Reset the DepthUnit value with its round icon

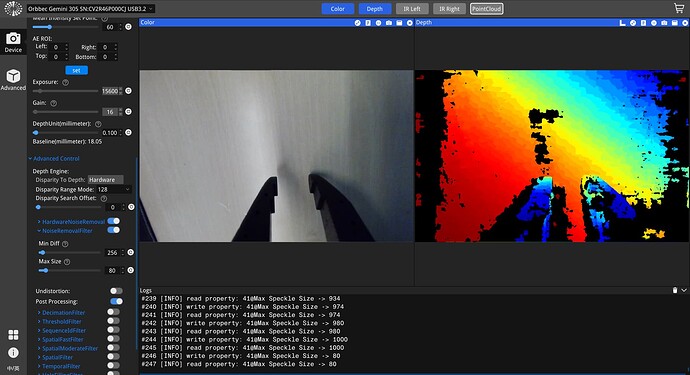click(x=128, y=132)
